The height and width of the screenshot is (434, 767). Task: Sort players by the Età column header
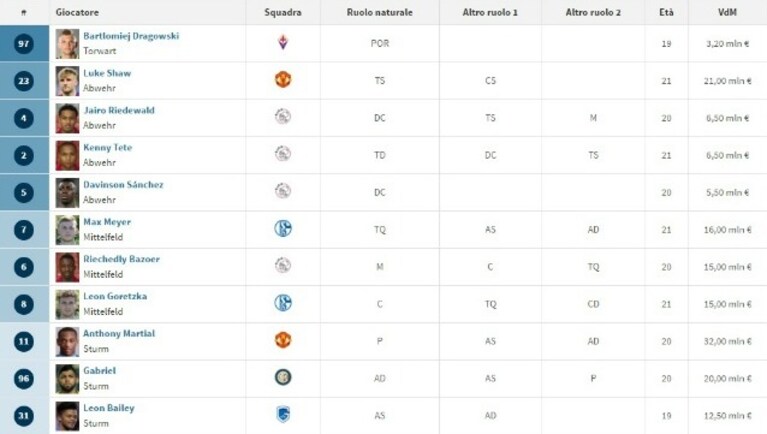point(666,12)
